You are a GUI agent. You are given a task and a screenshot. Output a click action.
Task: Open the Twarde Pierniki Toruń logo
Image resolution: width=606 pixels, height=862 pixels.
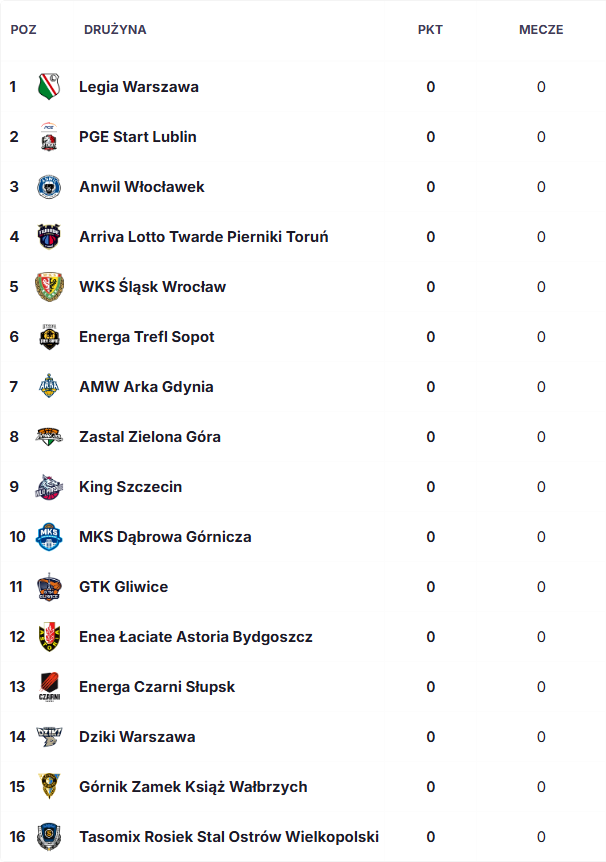point(49,236)
